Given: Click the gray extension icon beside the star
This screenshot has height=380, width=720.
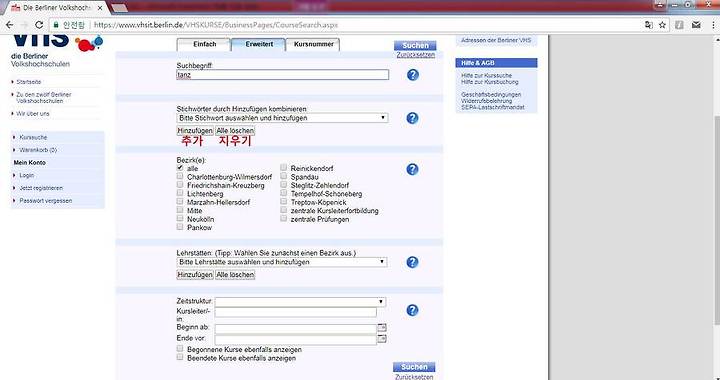Looking at the screenshot, I should click(679, 25).
